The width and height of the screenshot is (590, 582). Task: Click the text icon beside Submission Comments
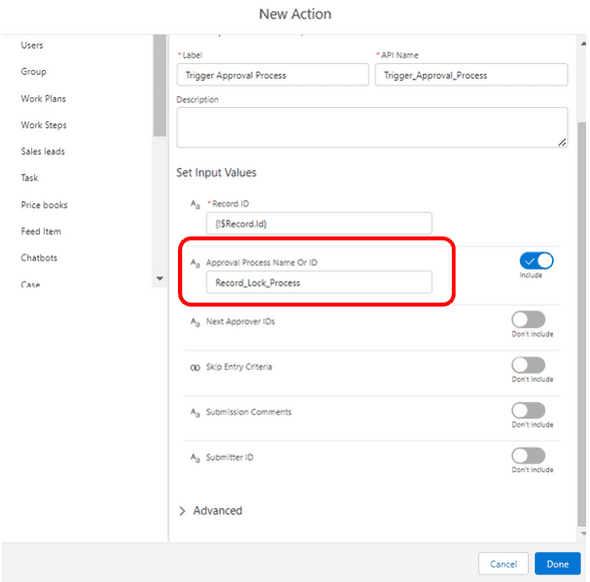point(195,413)
